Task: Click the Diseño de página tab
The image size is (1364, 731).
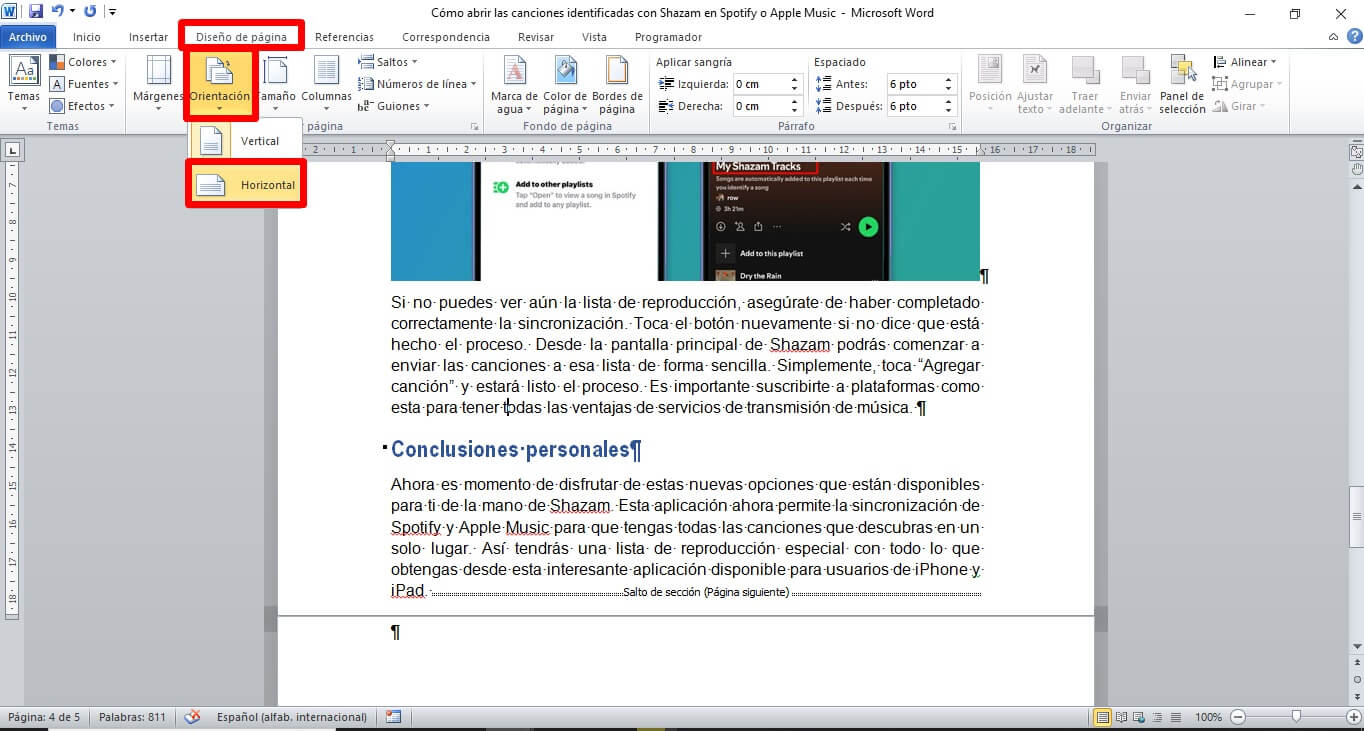Action: coord(242,37)
